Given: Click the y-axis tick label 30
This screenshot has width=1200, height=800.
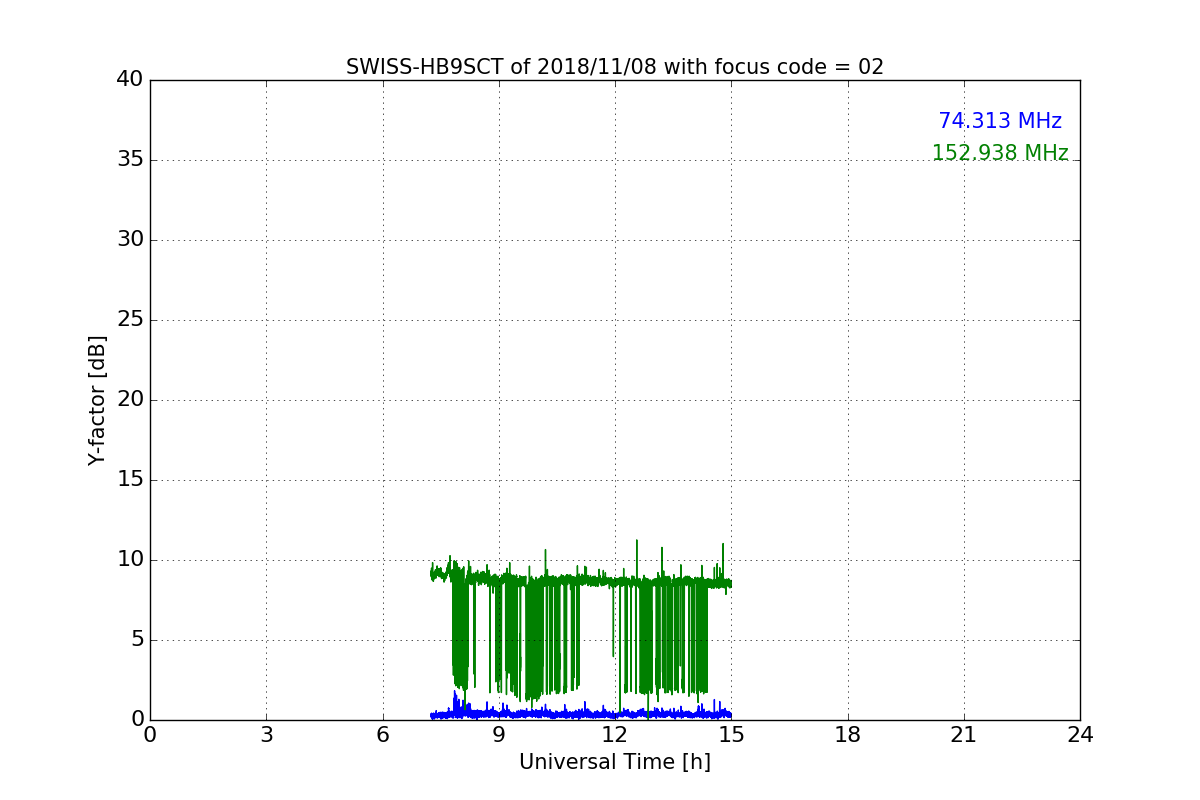Looking at the screenshot, I should 130,240.
